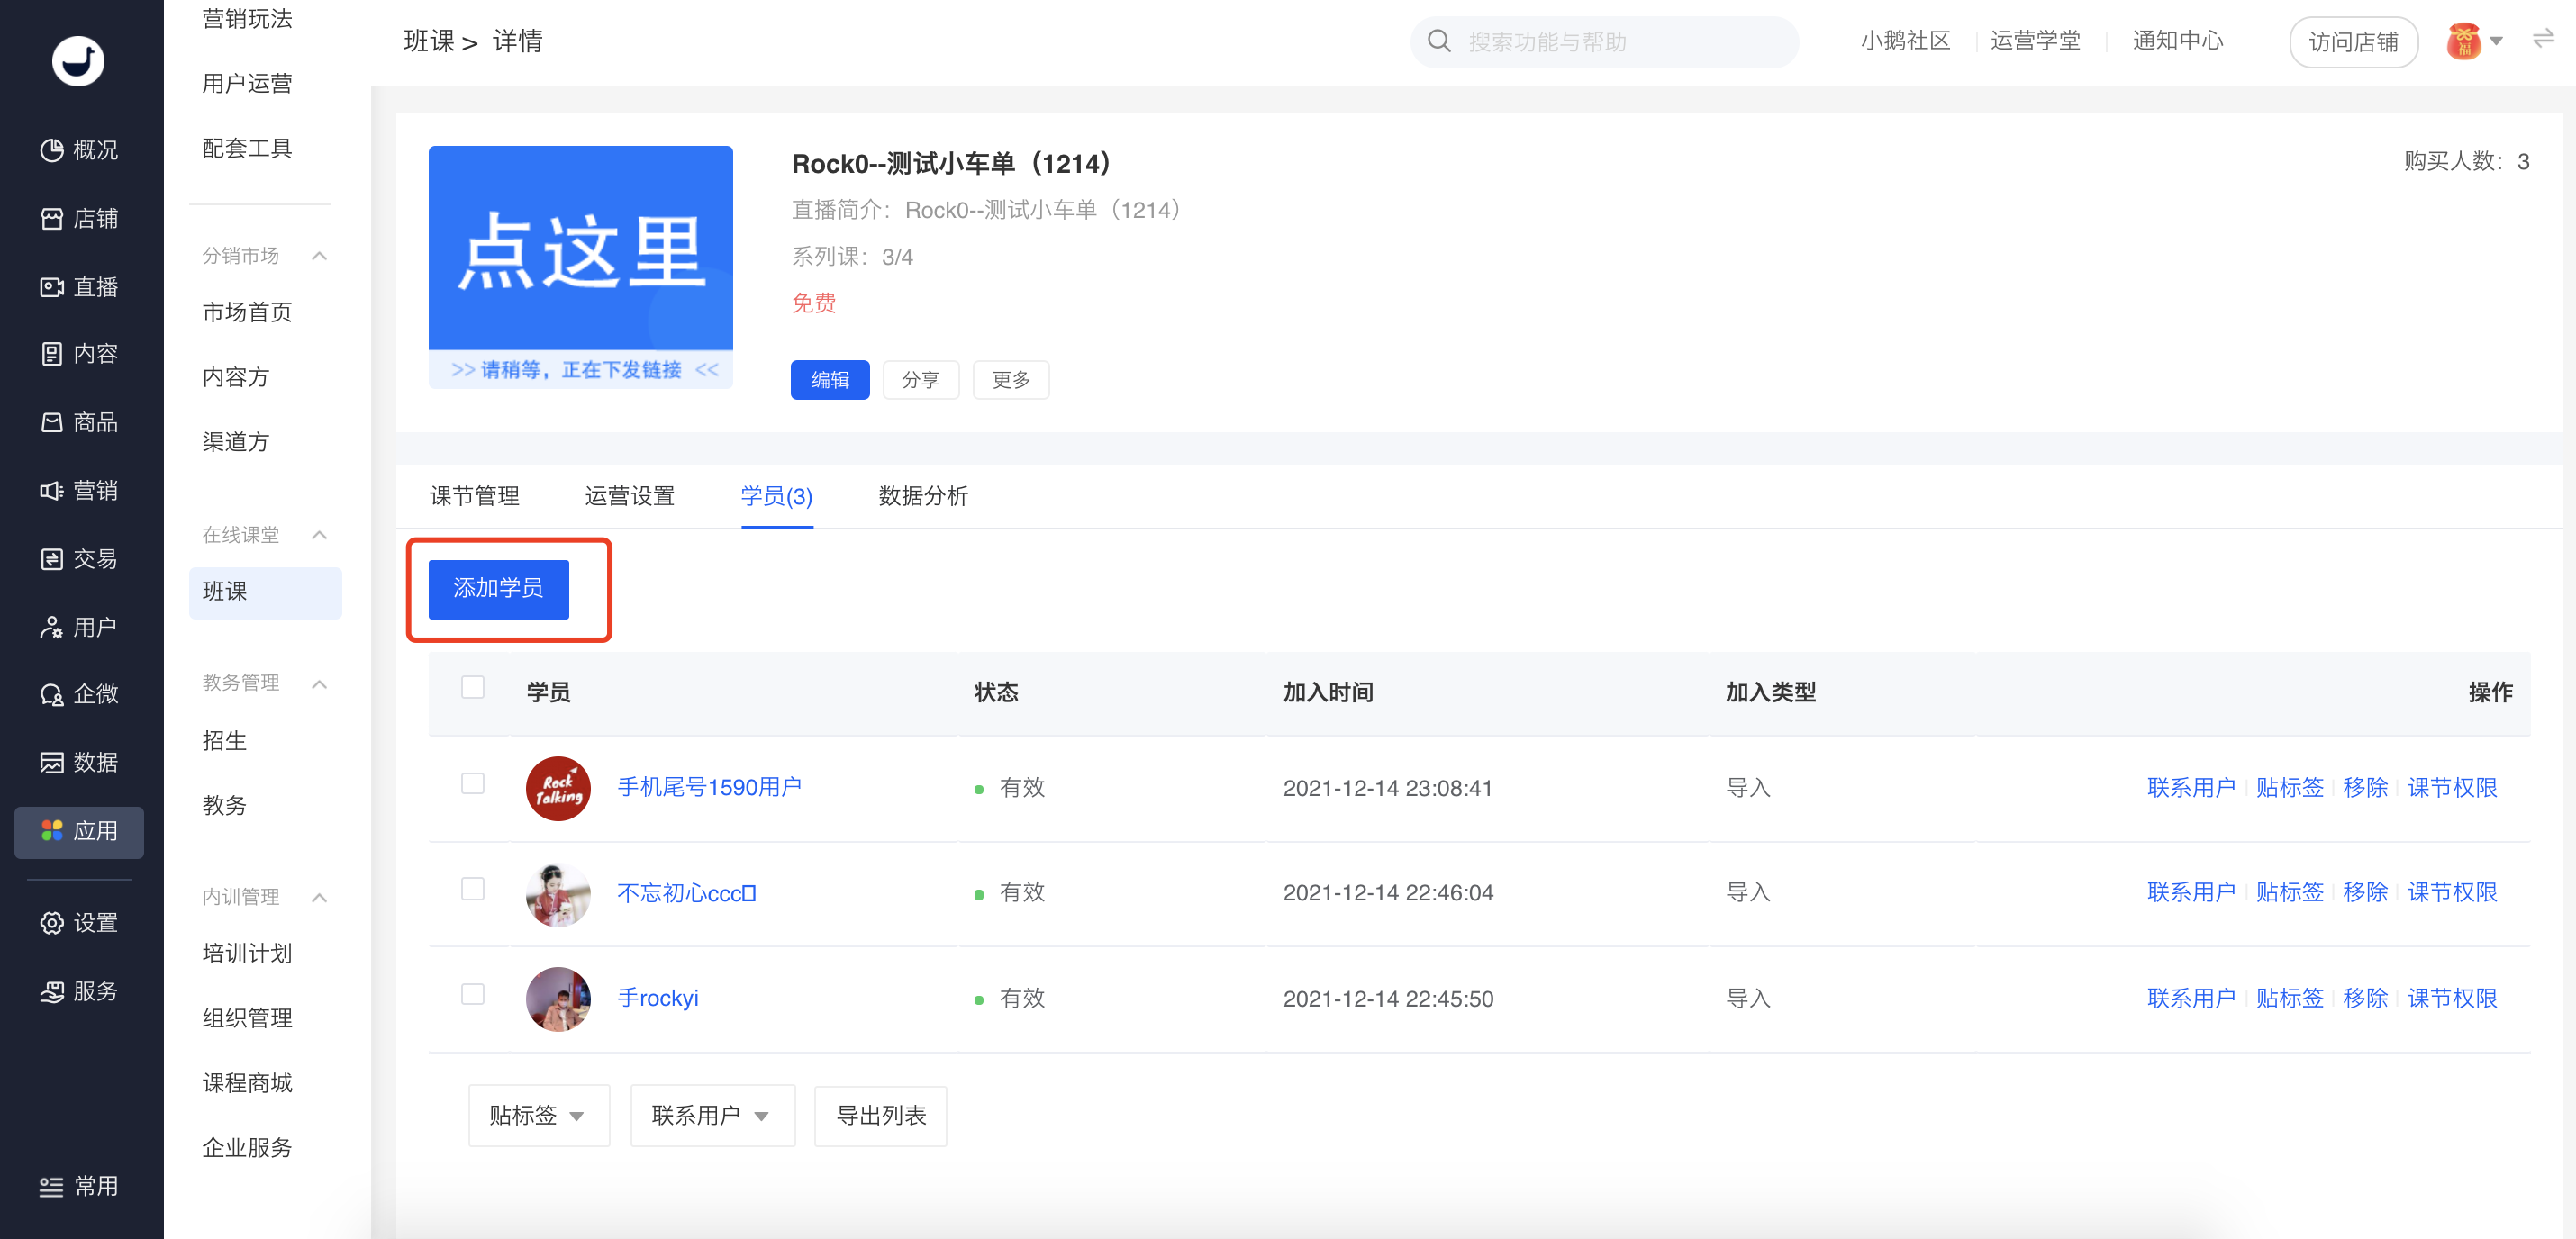Viewport: 2576px width, 1239px height.
Task: Click the swap arrows icon at top right
Action: point(2543,39)
